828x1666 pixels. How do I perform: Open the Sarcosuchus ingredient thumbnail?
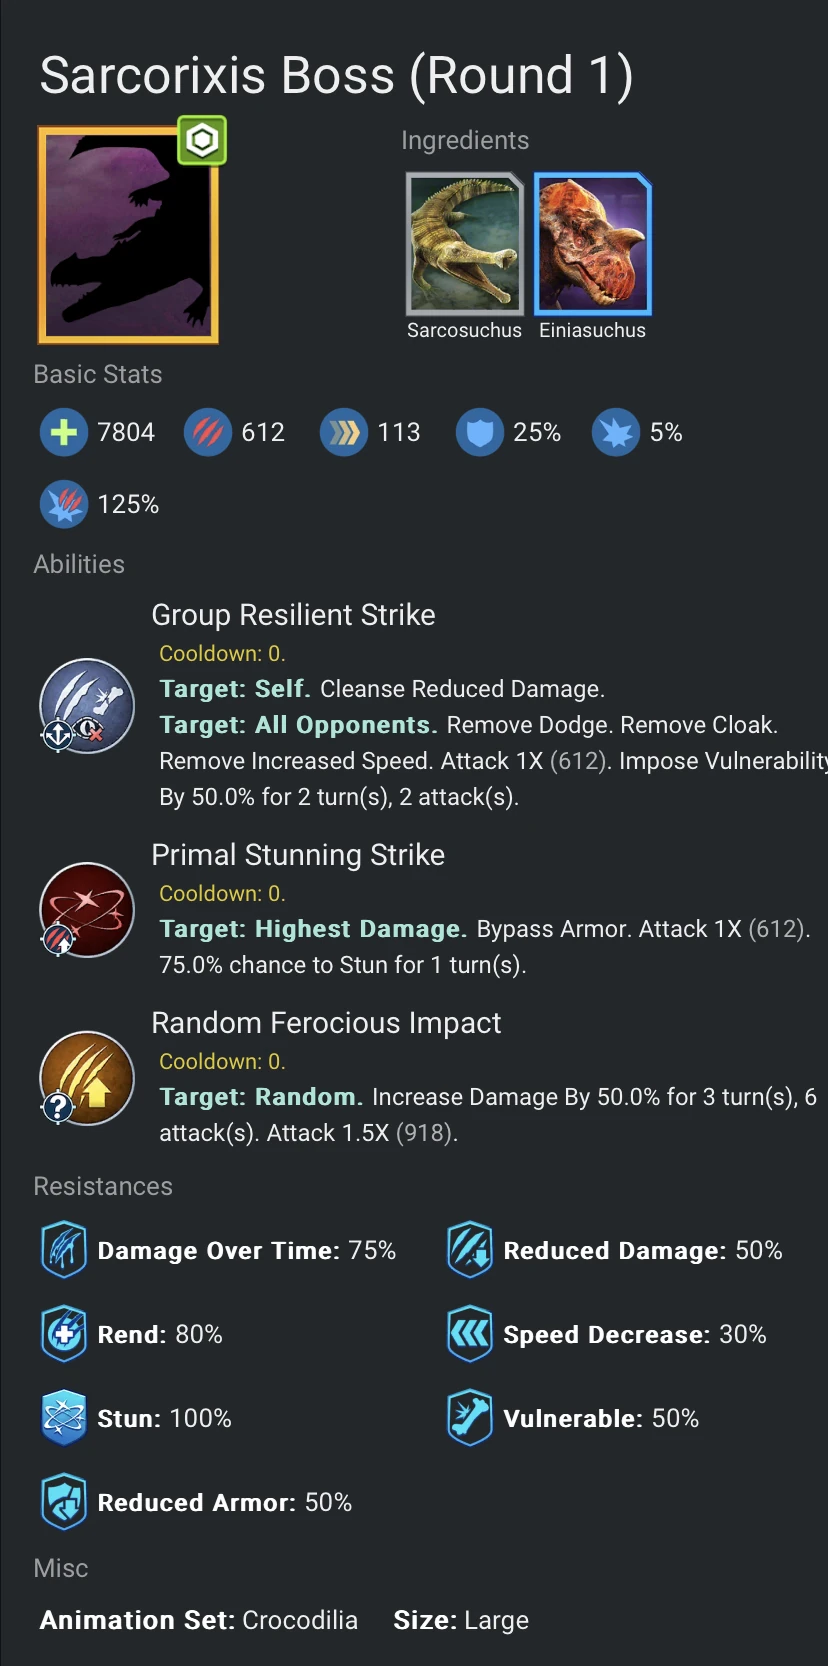tap(464, 243)
